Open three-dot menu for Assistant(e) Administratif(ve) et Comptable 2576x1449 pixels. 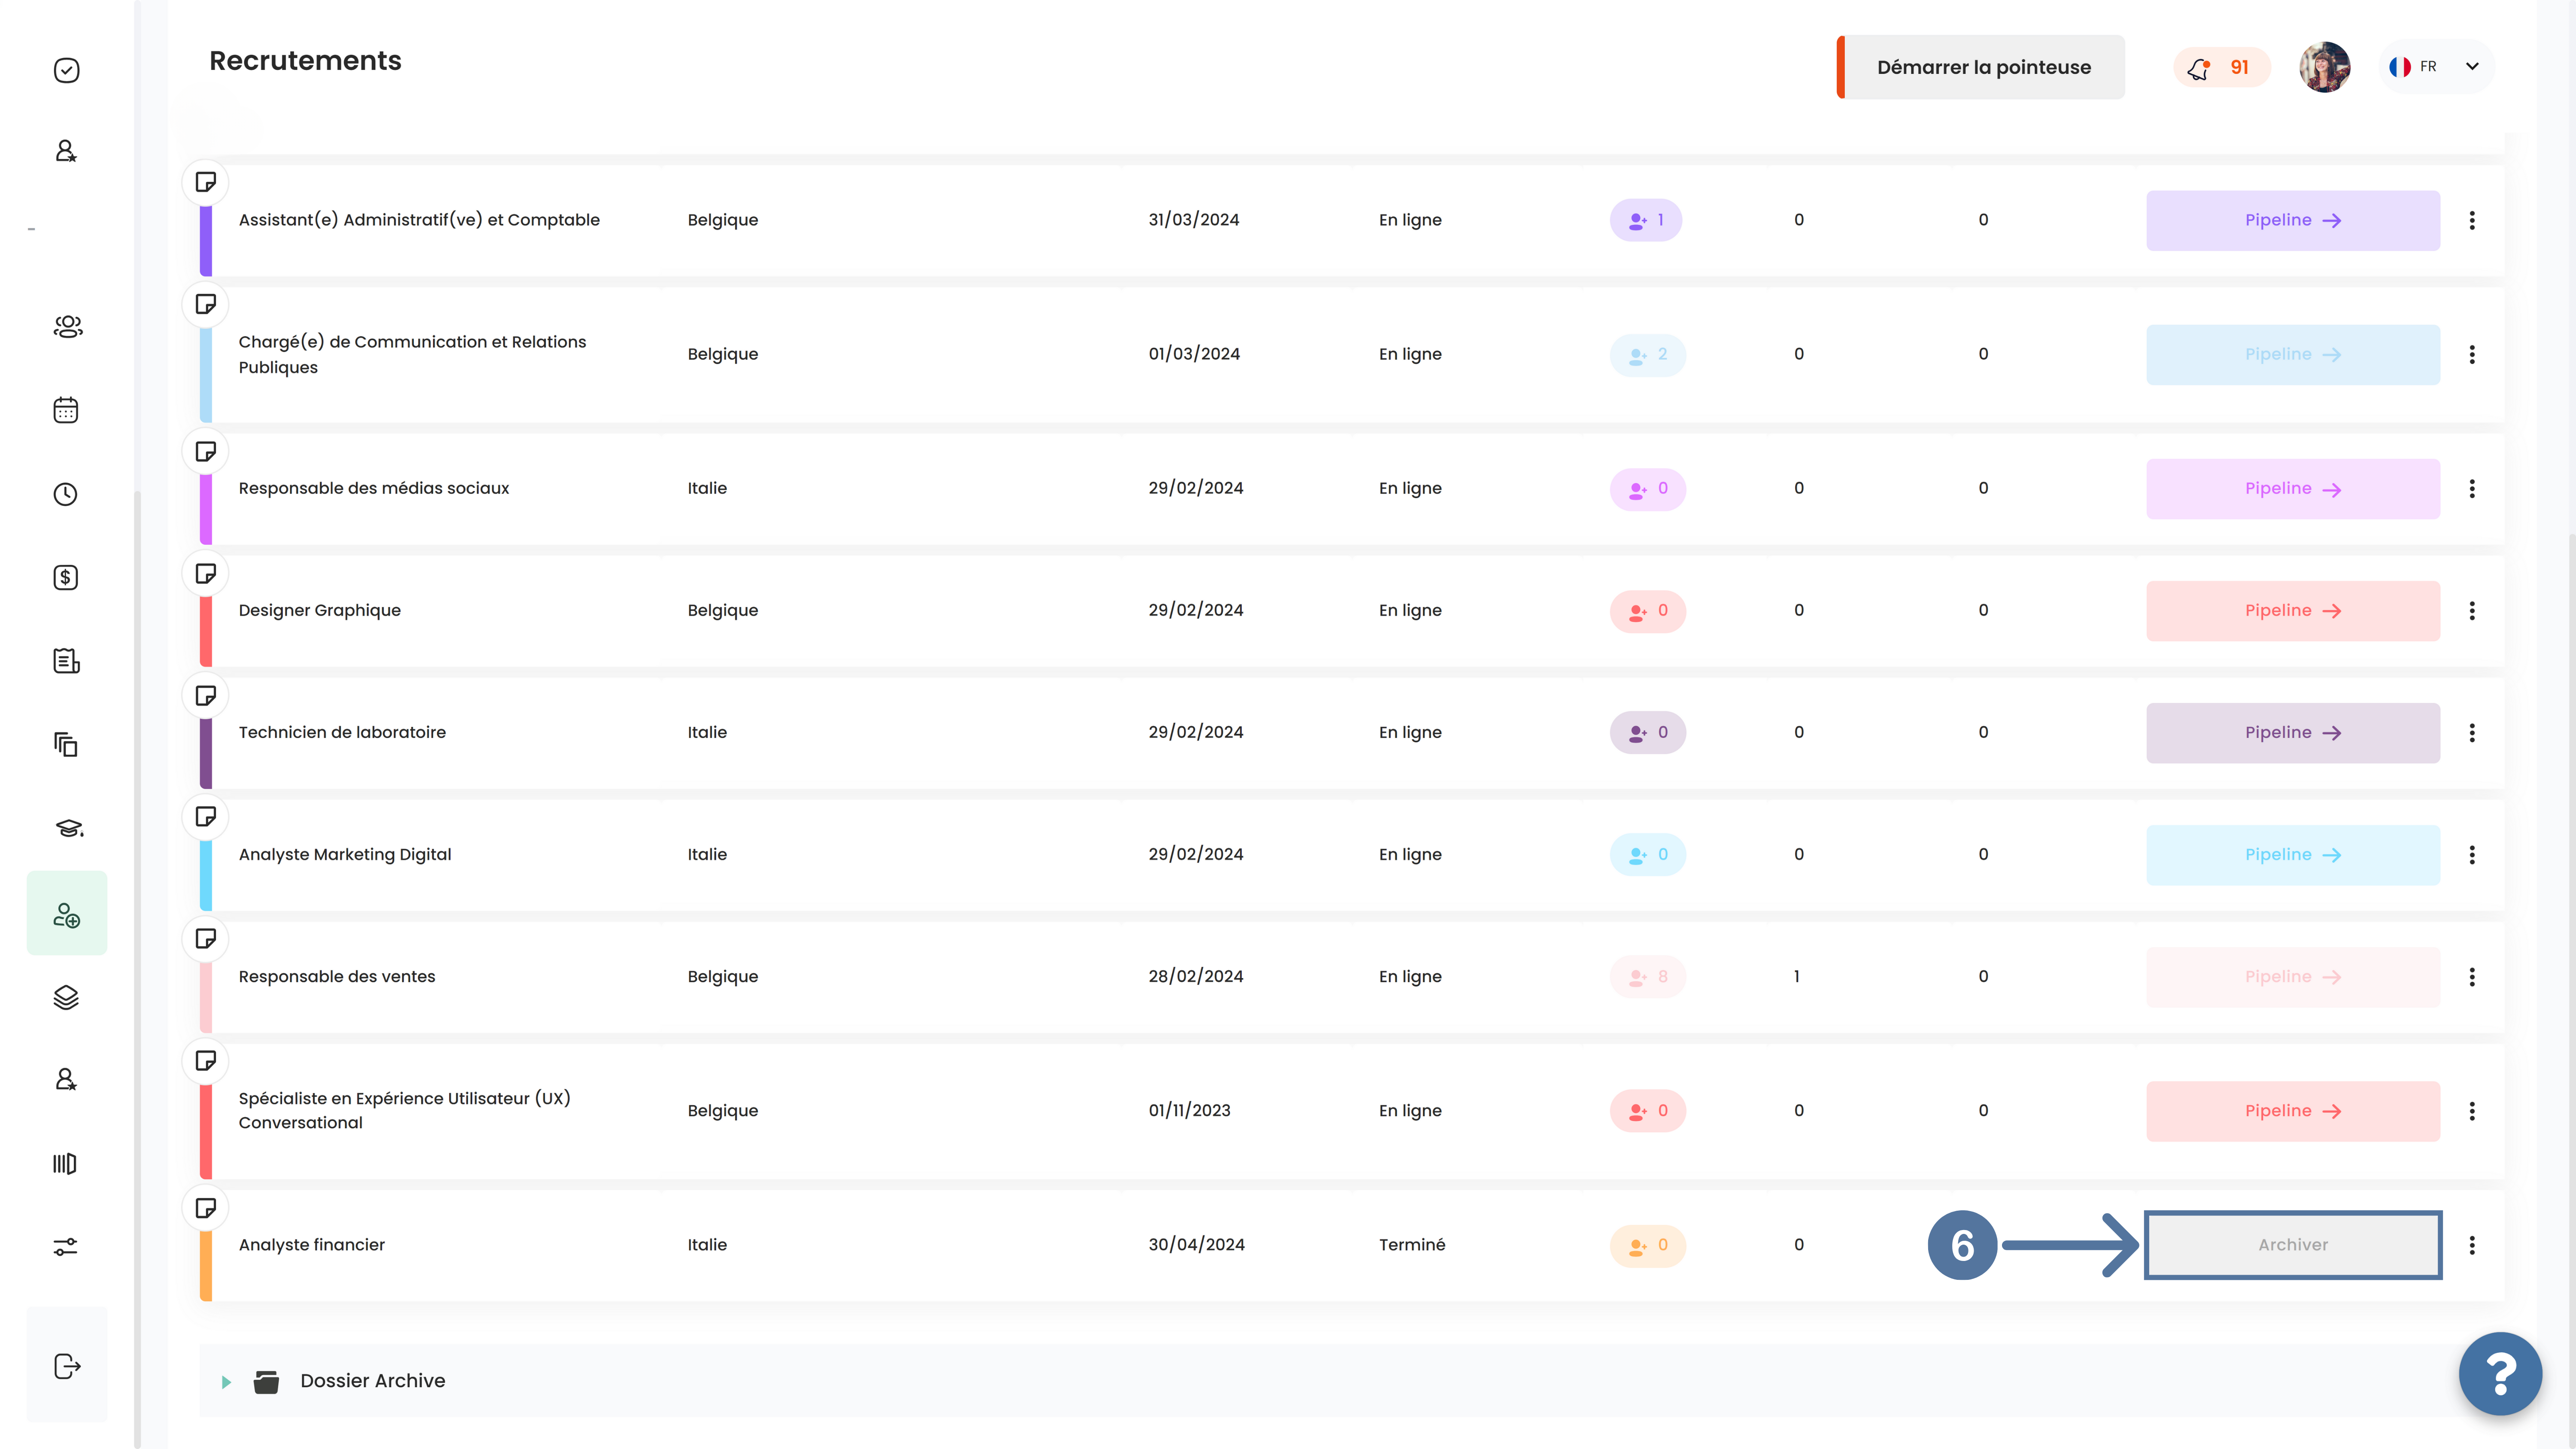2472,220
